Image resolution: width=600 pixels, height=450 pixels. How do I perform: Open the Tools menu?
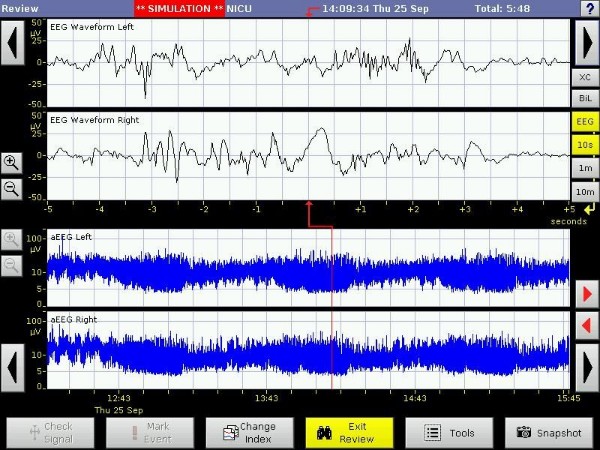coord(449,433)
